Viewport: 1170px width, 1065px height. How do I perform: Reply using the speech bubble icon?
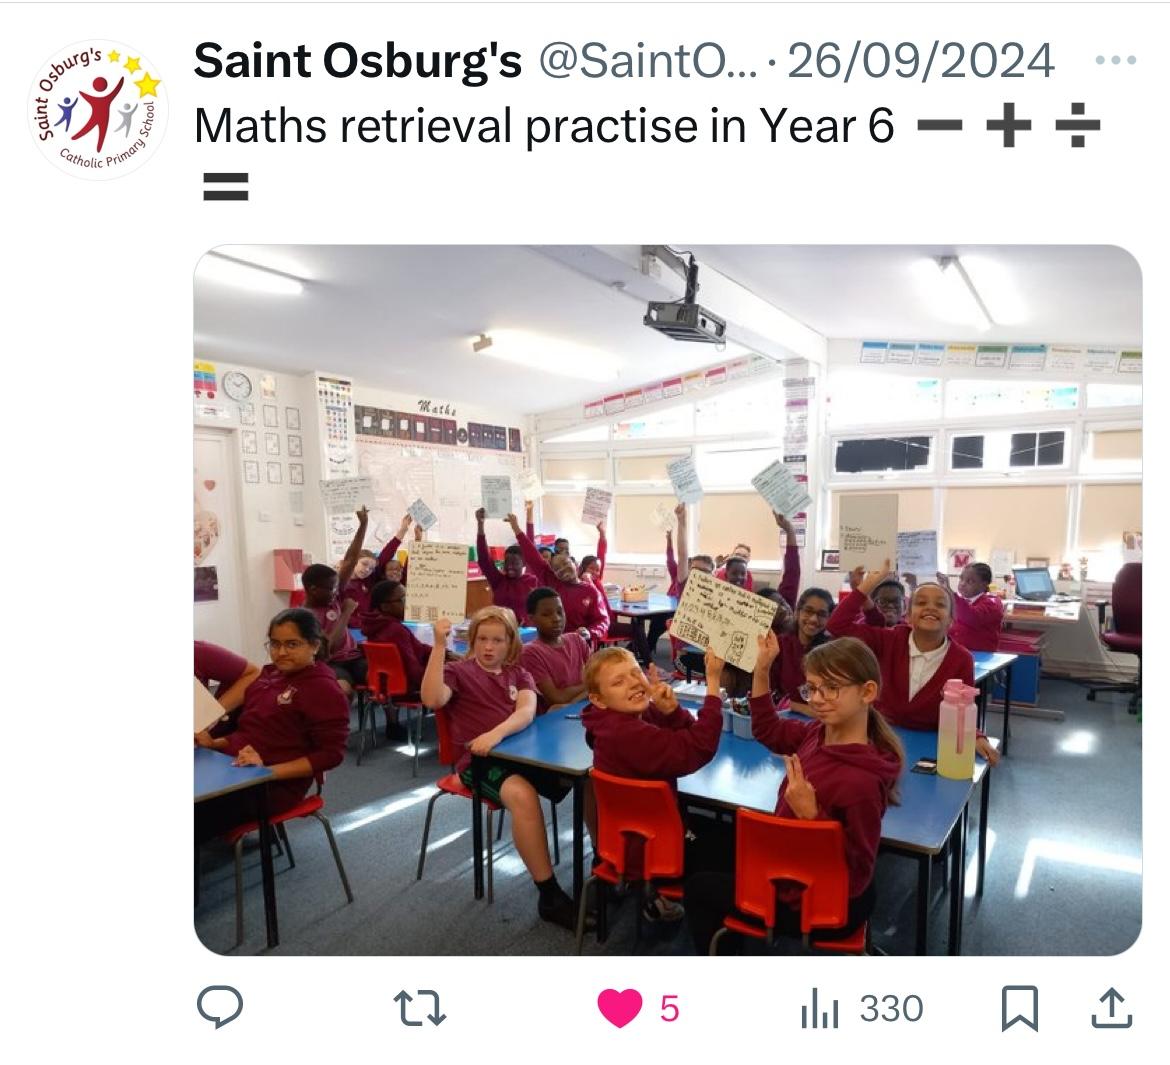[x=220, y=1007]
